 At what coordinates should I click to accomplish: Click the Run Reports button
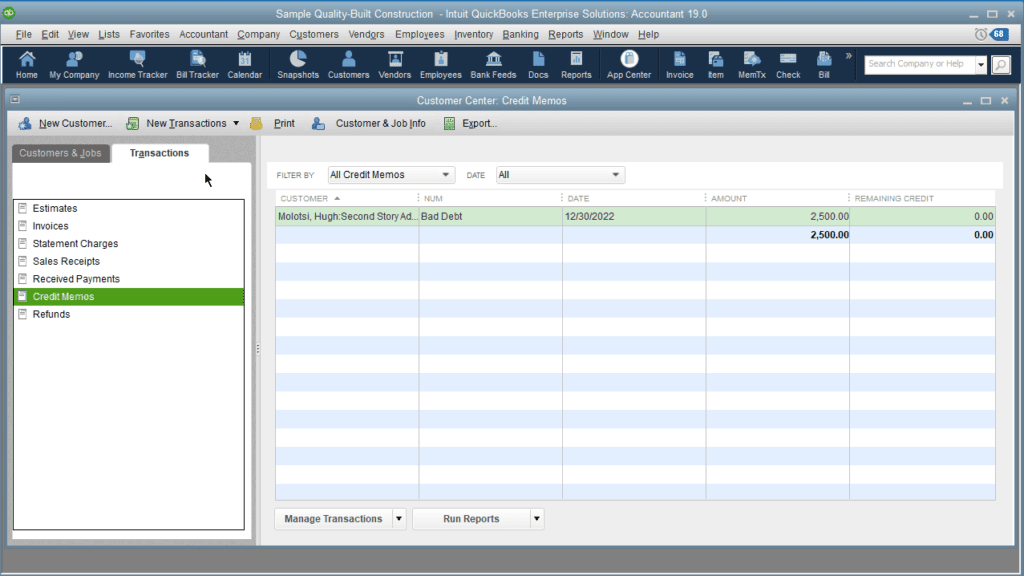(470, 518)
